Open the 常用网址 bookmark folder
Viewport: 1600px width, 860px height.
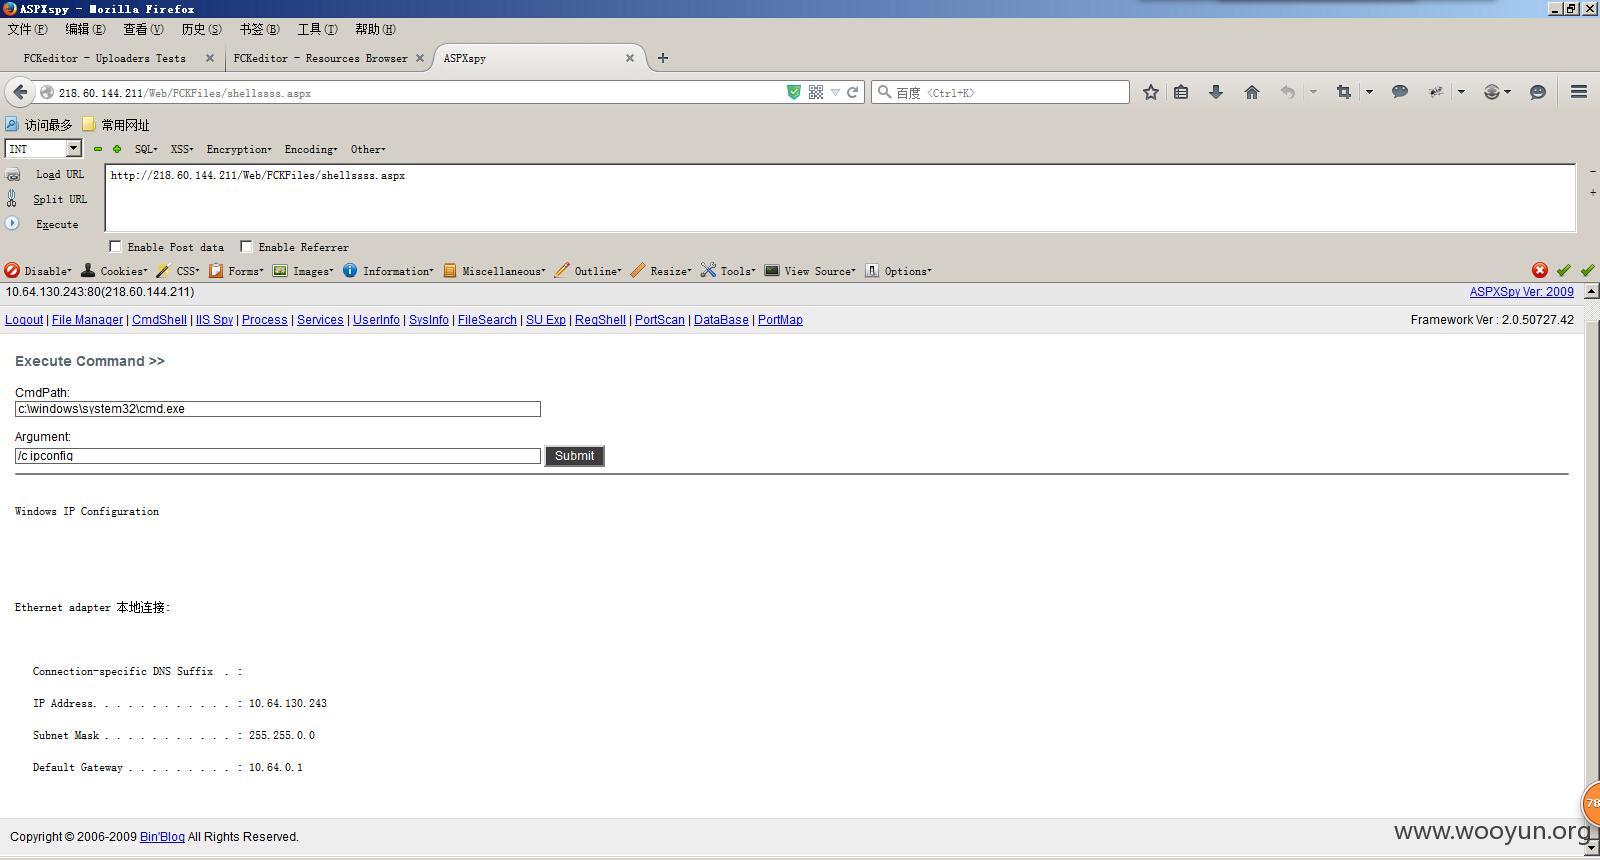(115, 125)
